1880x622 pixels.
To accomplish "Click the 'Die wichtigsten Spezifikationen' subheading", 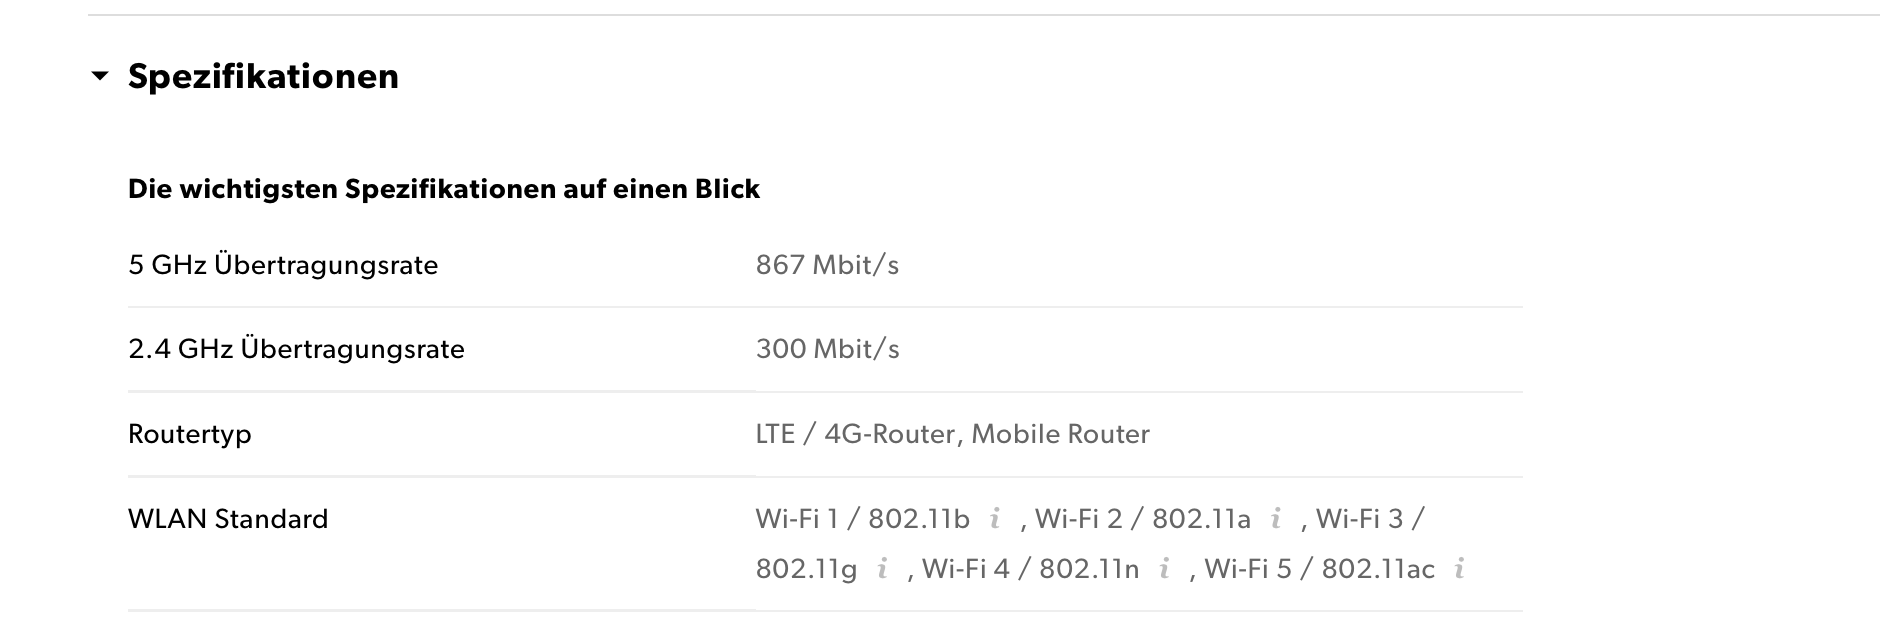I will [x=444, y=189].
